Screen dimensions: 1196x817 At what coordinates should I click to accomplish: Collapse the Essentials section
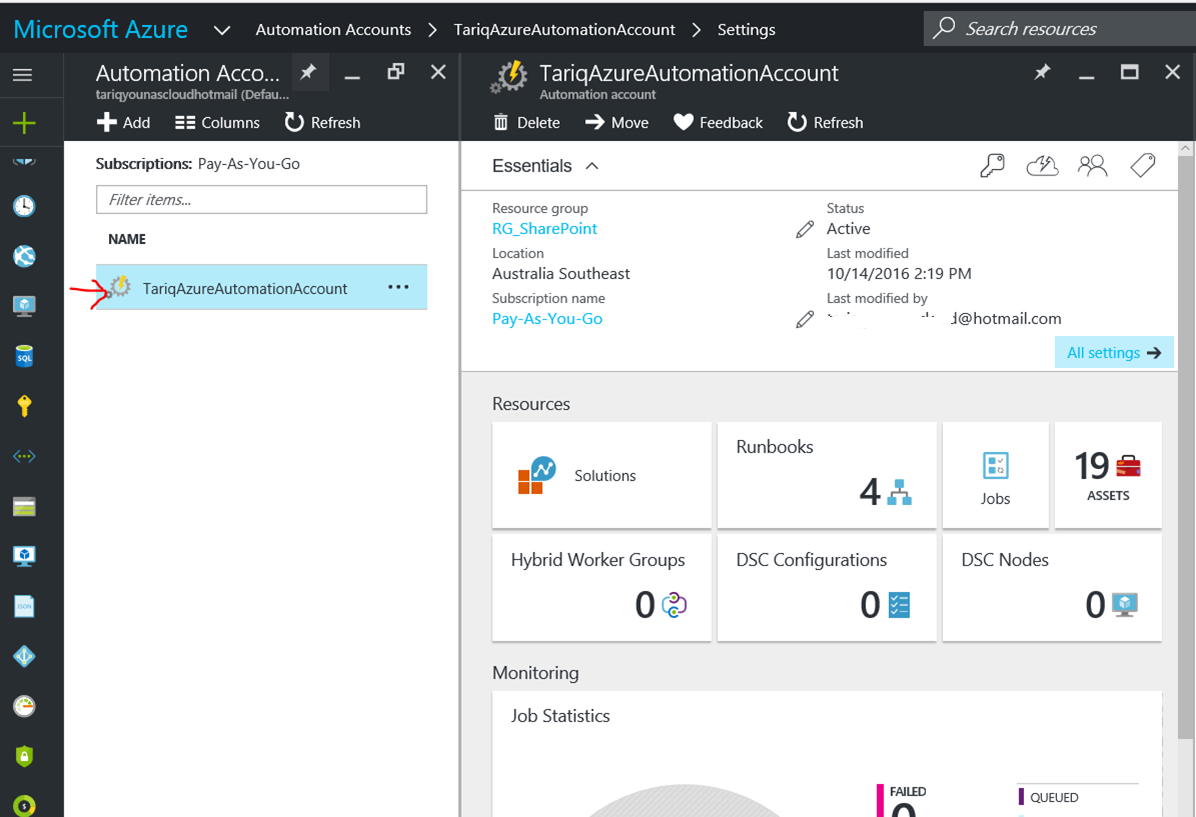pyautogui.click(x=592, y=166)
